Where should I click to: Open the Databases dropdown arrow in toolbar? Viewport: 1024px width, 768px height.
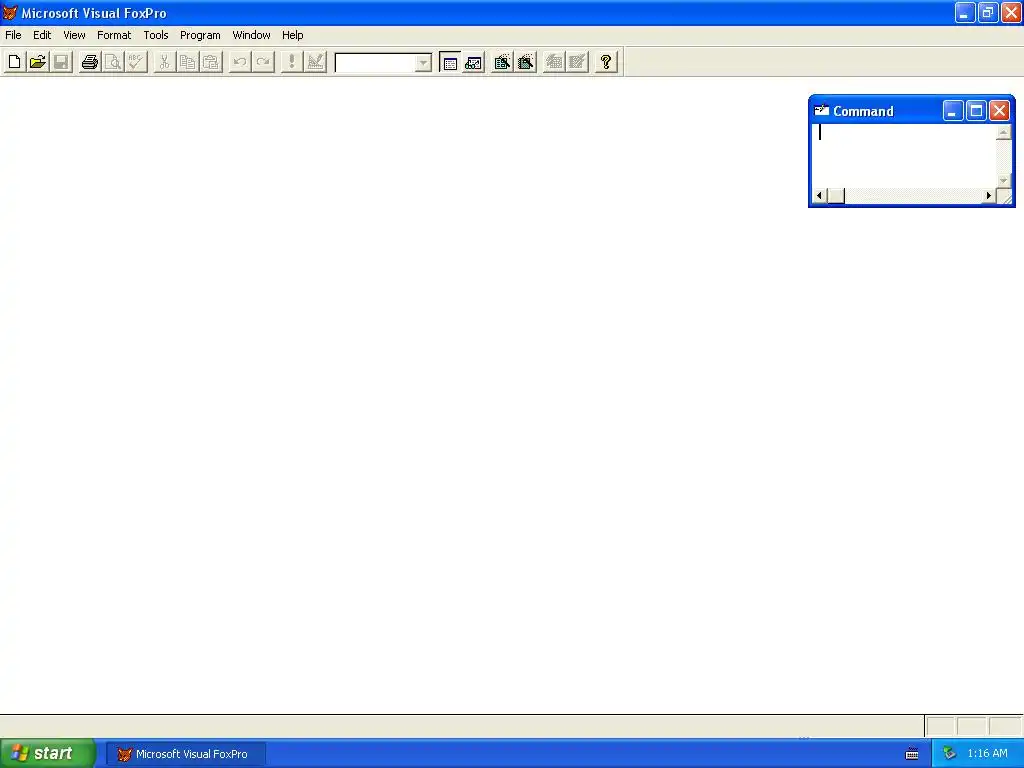coord(423,63)
